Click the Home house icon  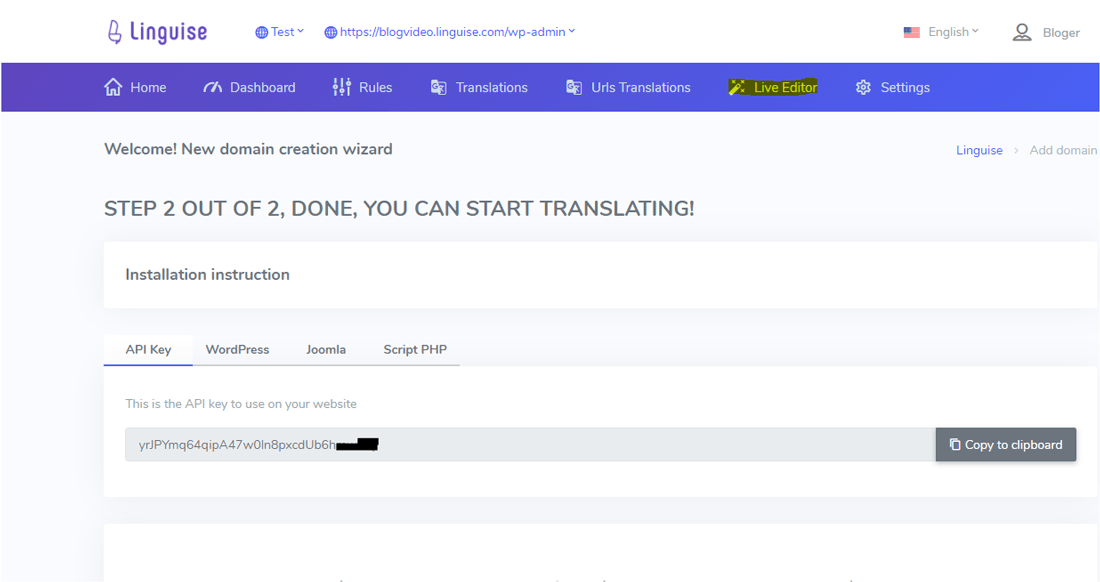click(113, 87)
